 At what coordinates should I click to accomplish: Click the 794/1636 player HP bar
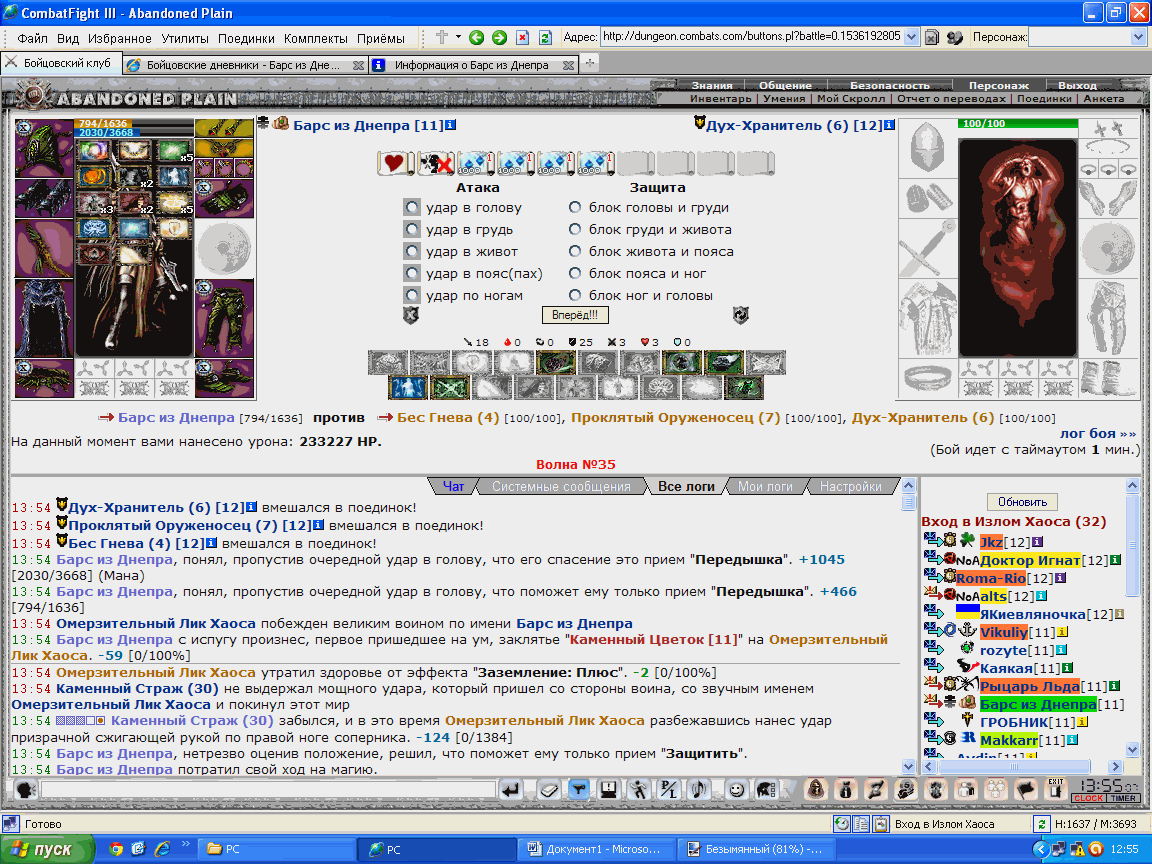134,123
